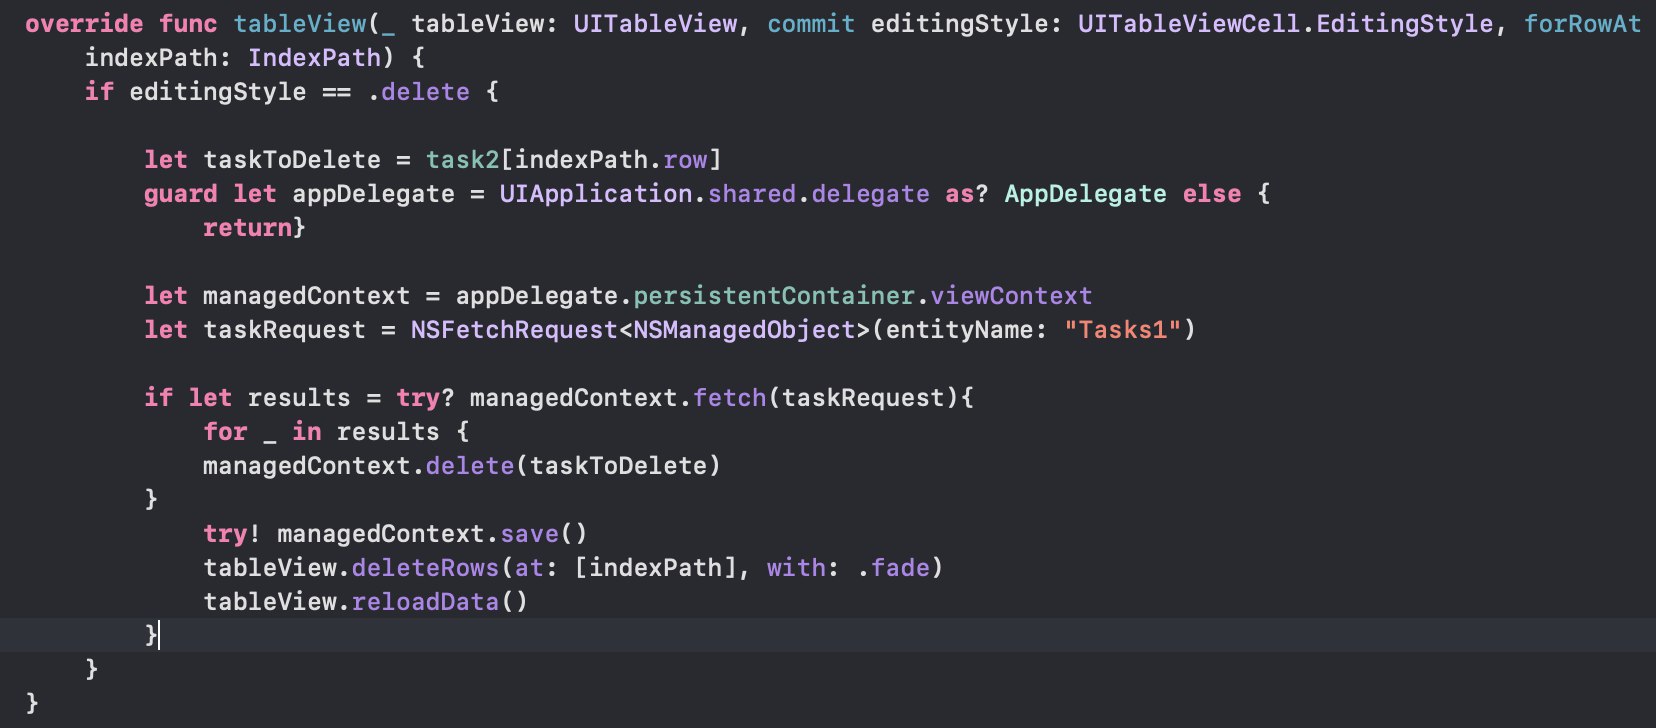Click 'entityName:' argument label
This screenshot has width=1656, height=728.
[x=966, y=329]
